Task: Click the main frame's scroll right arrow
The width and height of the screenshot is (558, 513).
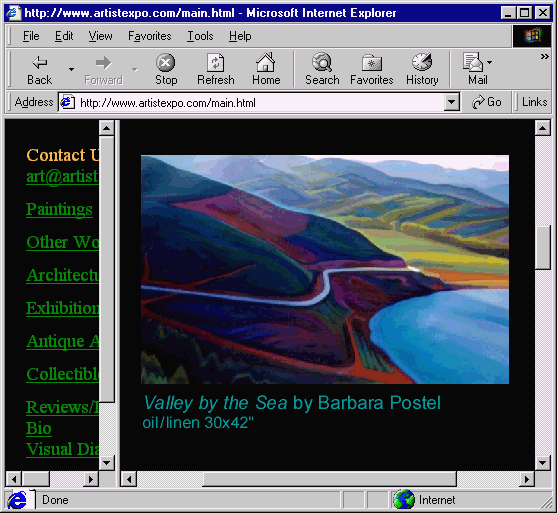Action: 527,479
